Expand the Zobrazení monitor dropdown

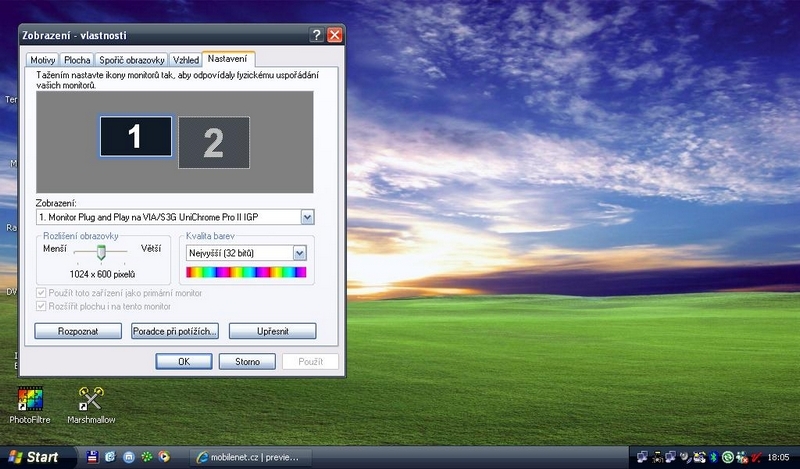[x=307, y=217]
